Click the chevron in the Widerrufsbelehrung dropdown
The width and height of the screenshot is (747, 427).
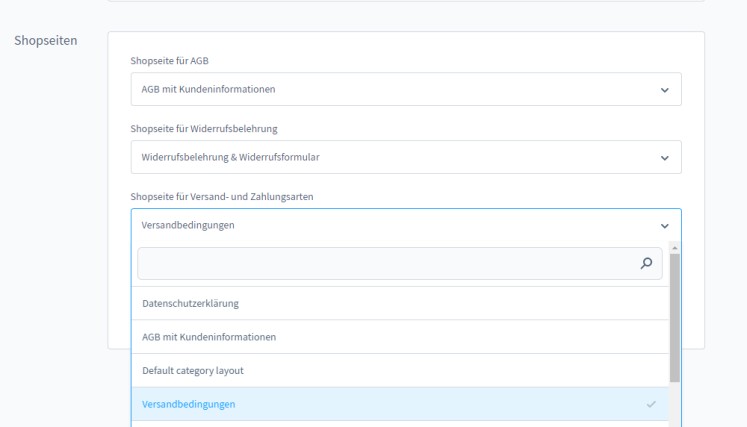[x=665, y=157]
